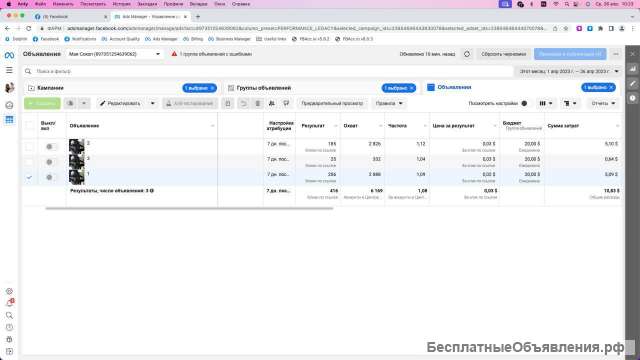The height and width of the screenshot is (360, 640).
Task: Clear the campaigns '1 выбрано' filter chip
Action: (x=212, y=88)
